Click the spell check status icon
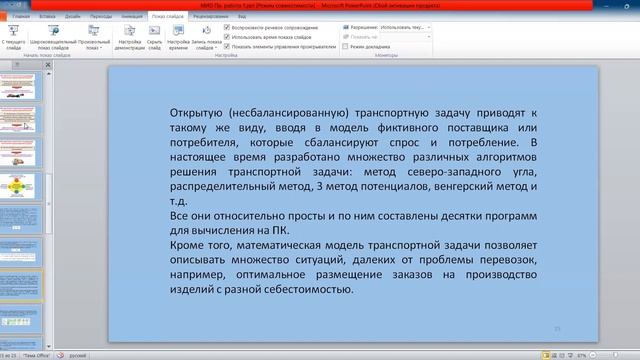This screenshot has height=360, width=640. pyautogui.click(x=60, y=356)
